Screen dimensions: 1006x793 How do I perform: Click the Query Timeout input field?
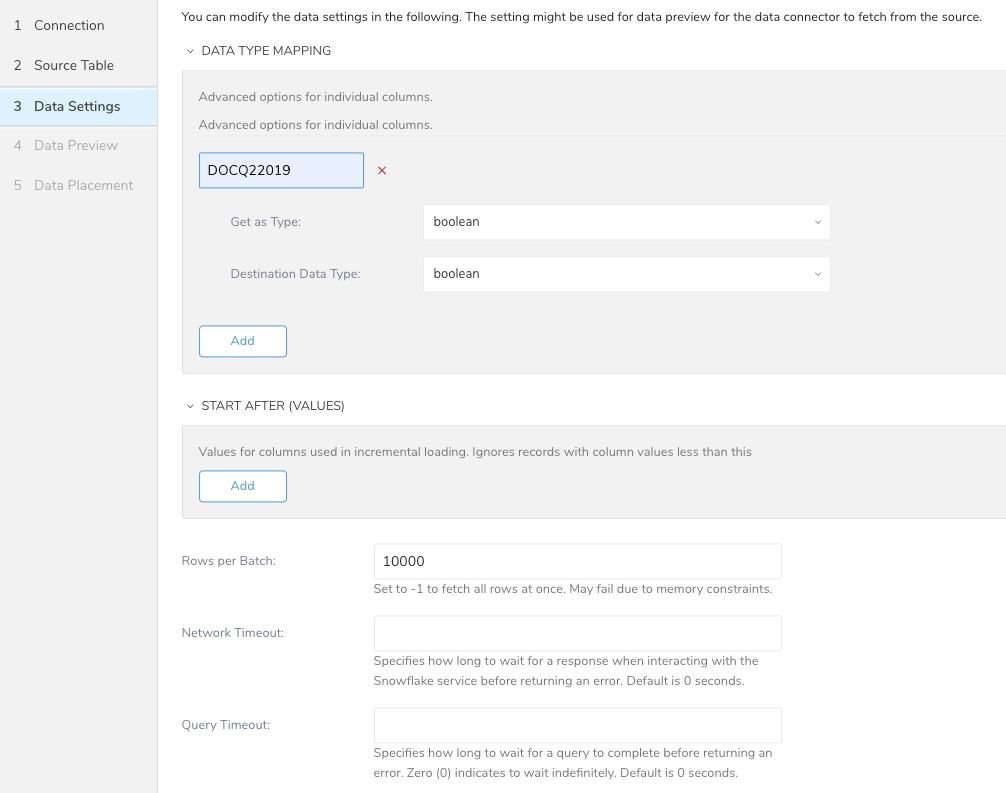pyautogui.click(x=577, y=725)
